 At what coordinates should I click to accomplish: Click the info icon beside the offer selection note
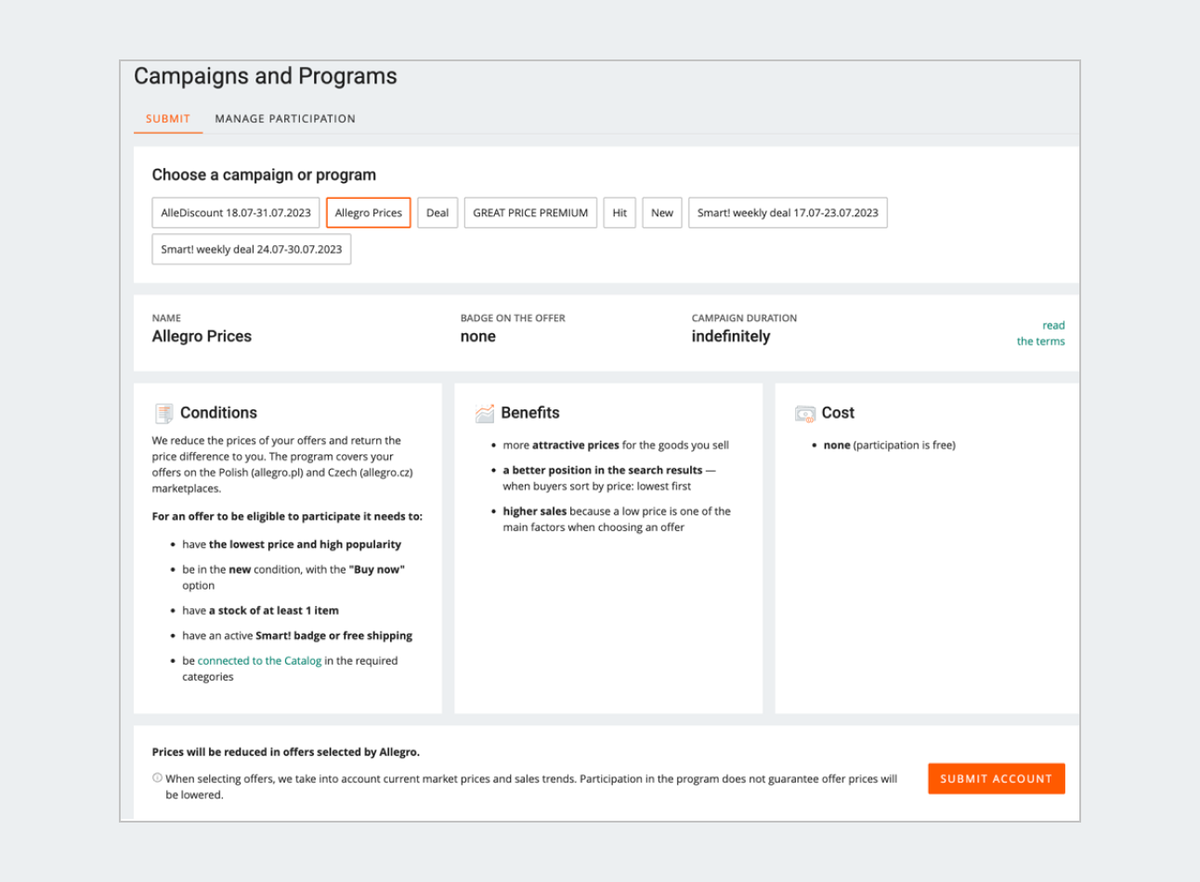[x=157, y=778]
